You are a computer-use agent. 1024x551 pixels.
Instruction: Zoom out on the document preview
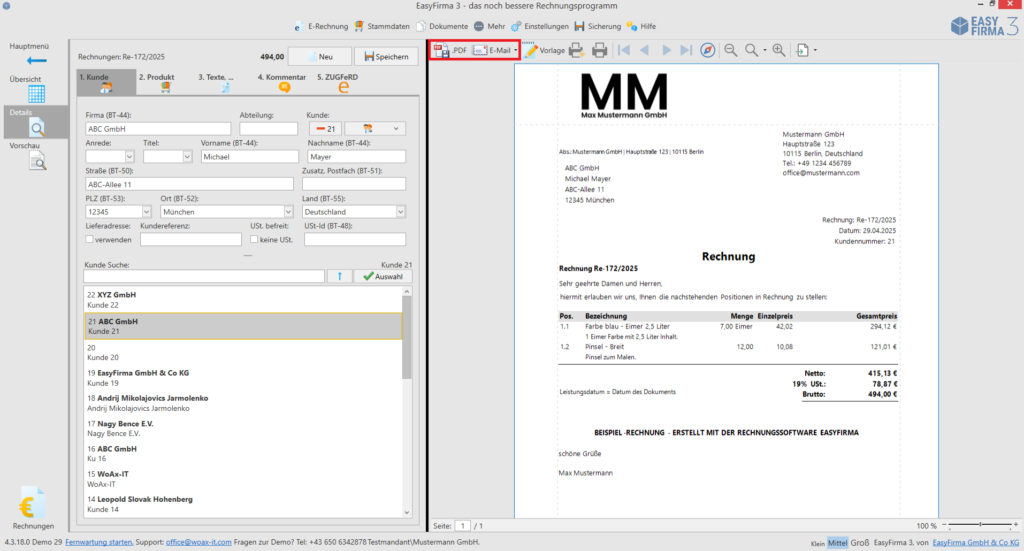731,50
